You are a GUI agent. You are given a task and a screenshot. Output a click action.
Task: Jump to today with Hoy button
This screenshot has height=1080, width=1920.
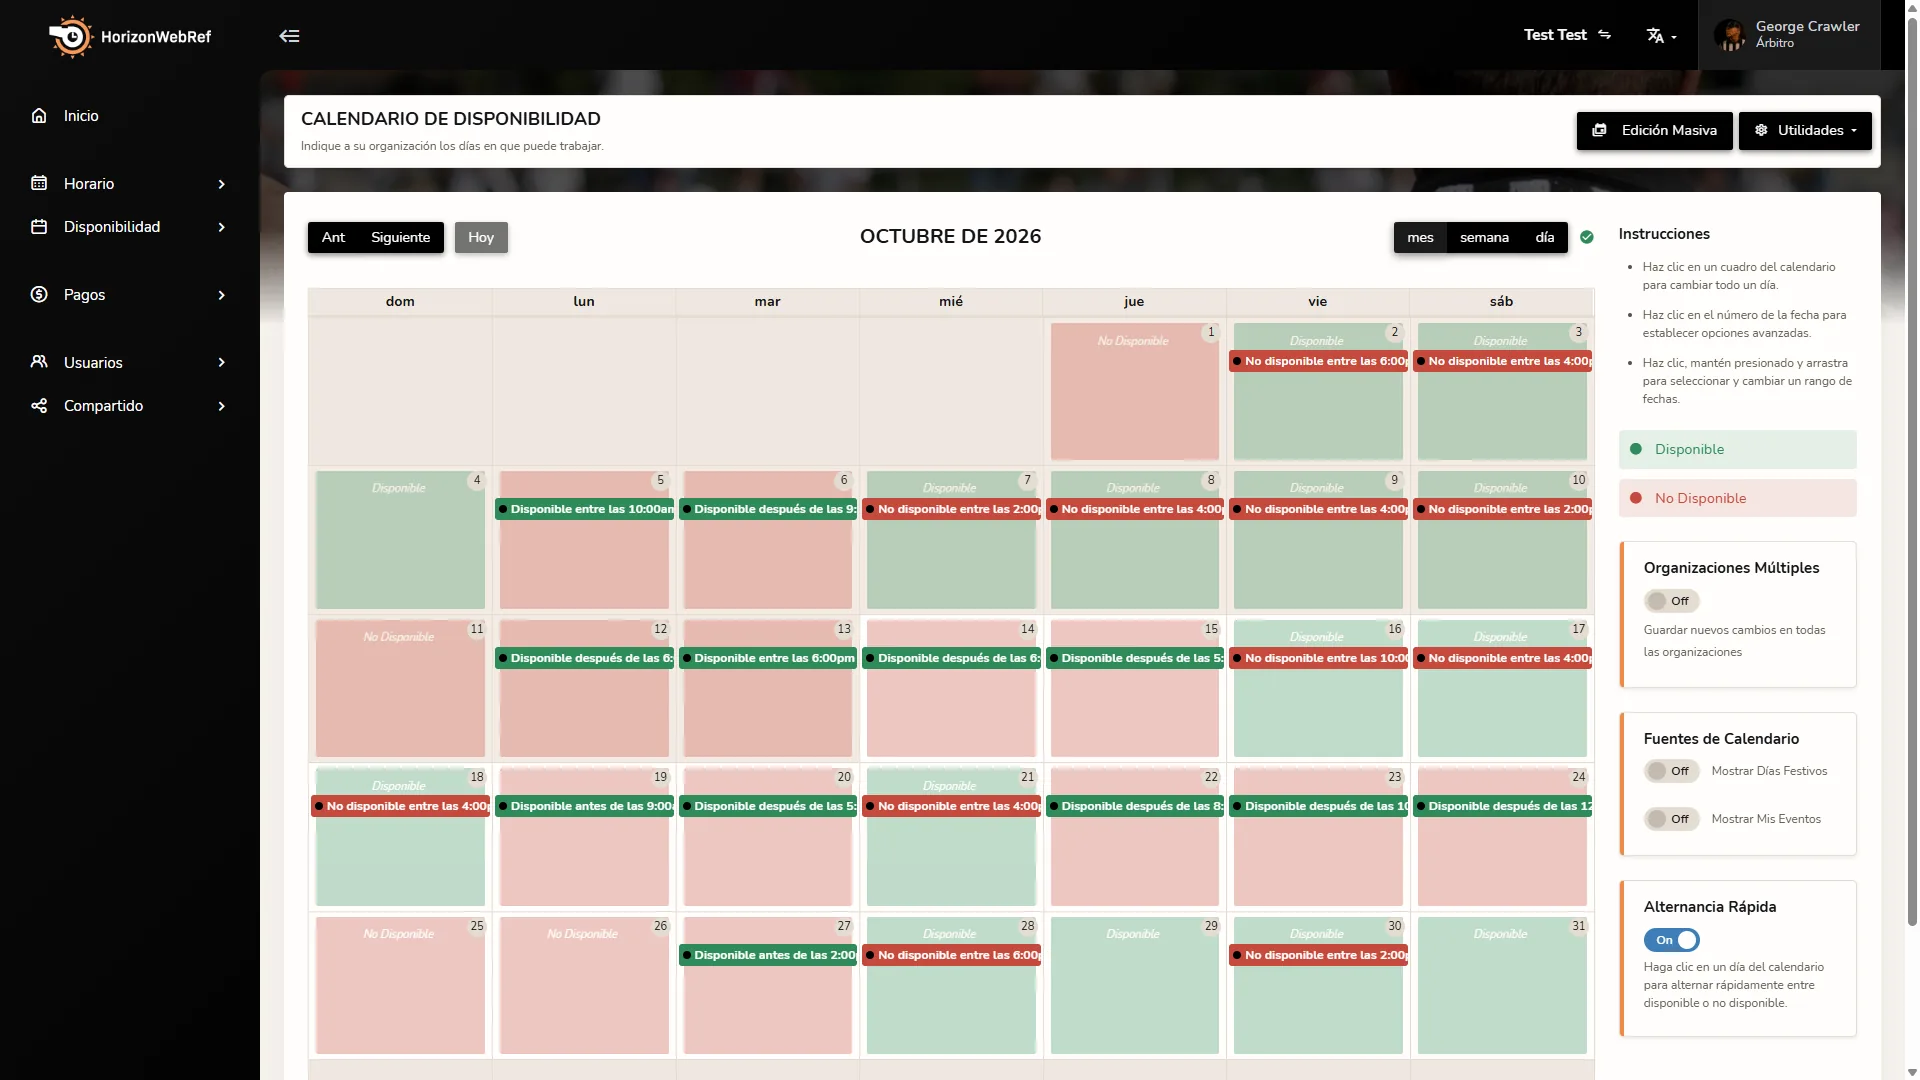(481, 238)
